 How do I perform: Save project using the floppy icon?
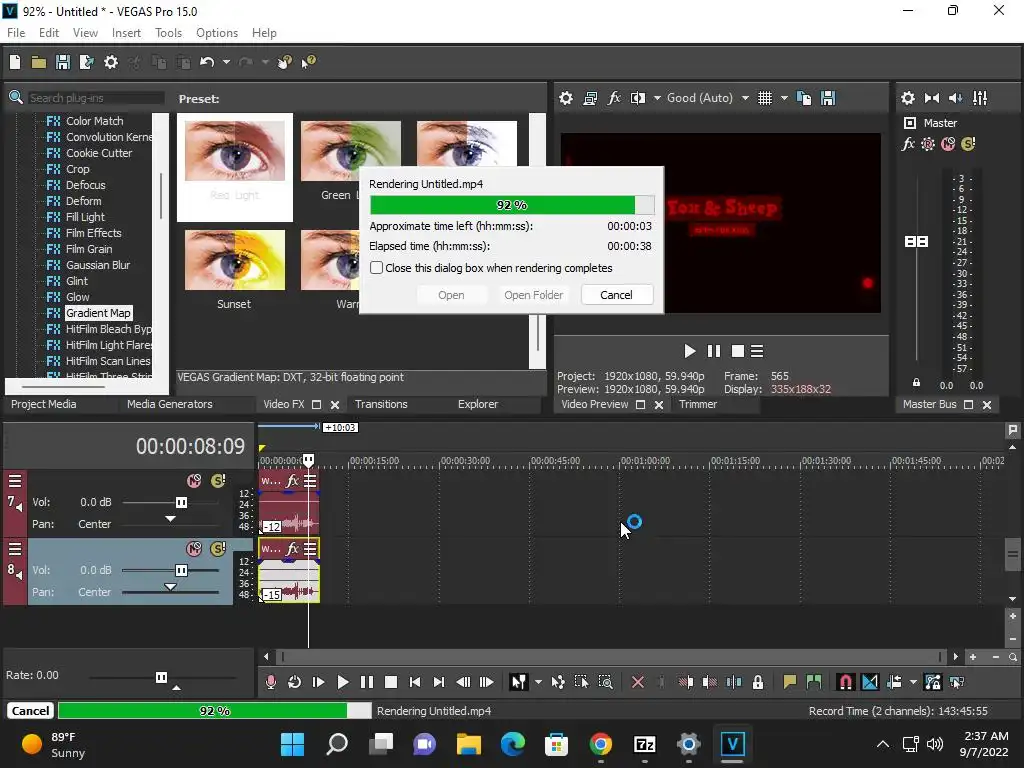coord(63,62)
